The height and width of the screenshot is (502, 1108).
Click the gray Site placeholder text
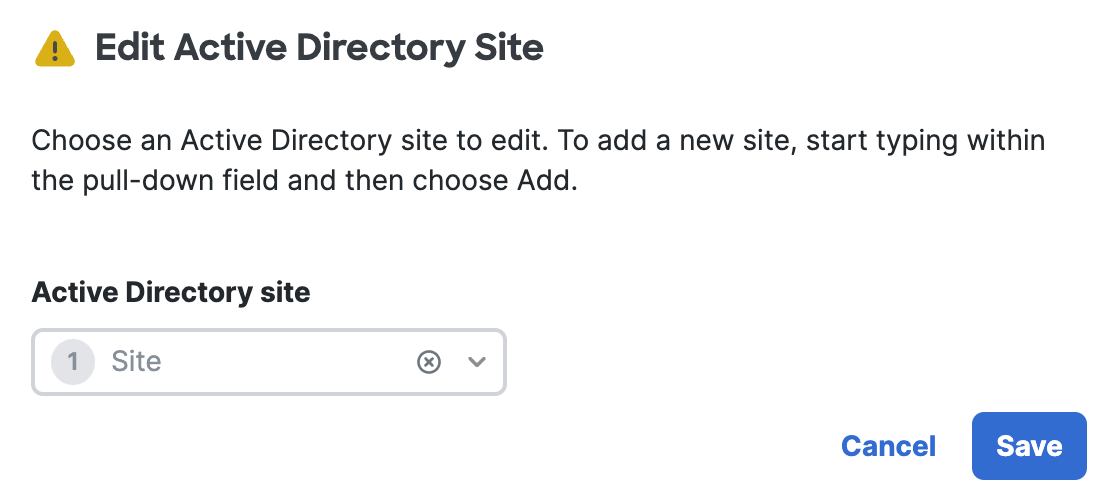(136, 362)
